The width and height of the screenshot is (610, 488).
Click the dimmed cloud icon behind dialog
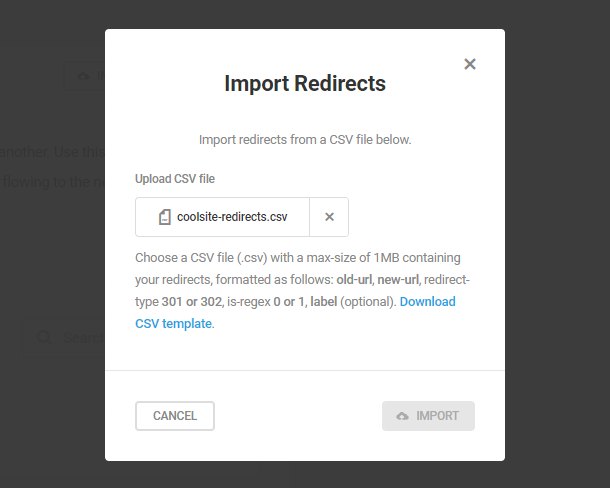[x=83, y=76]
